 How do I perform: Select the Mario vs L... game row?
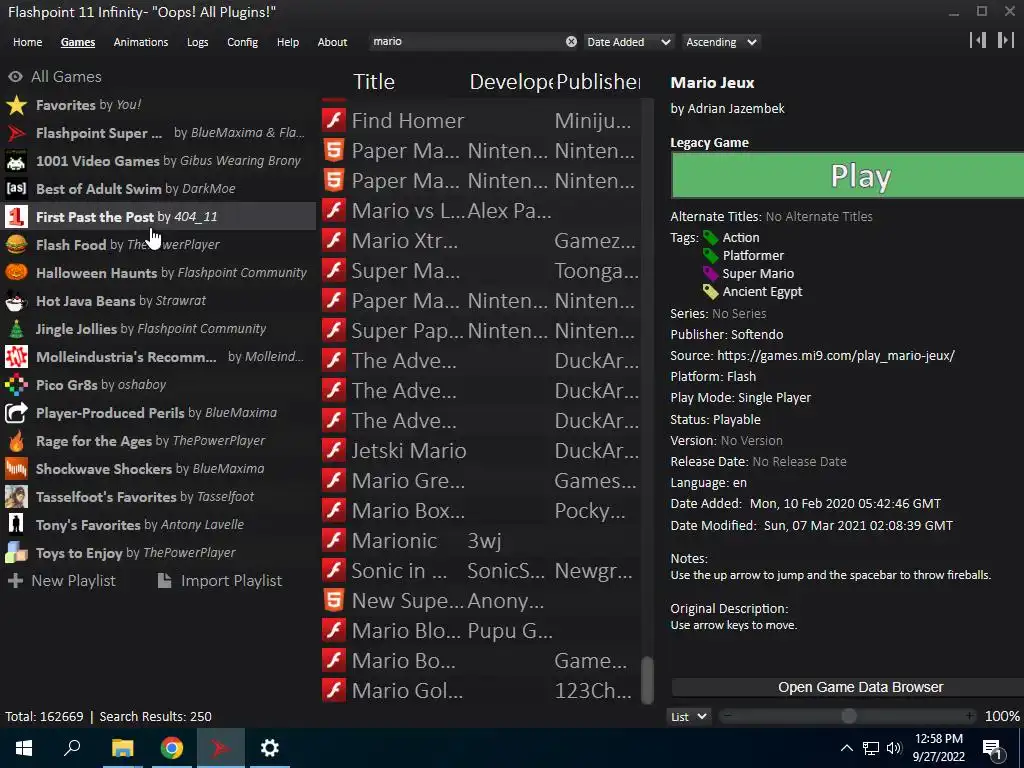[x=481, y=210]
